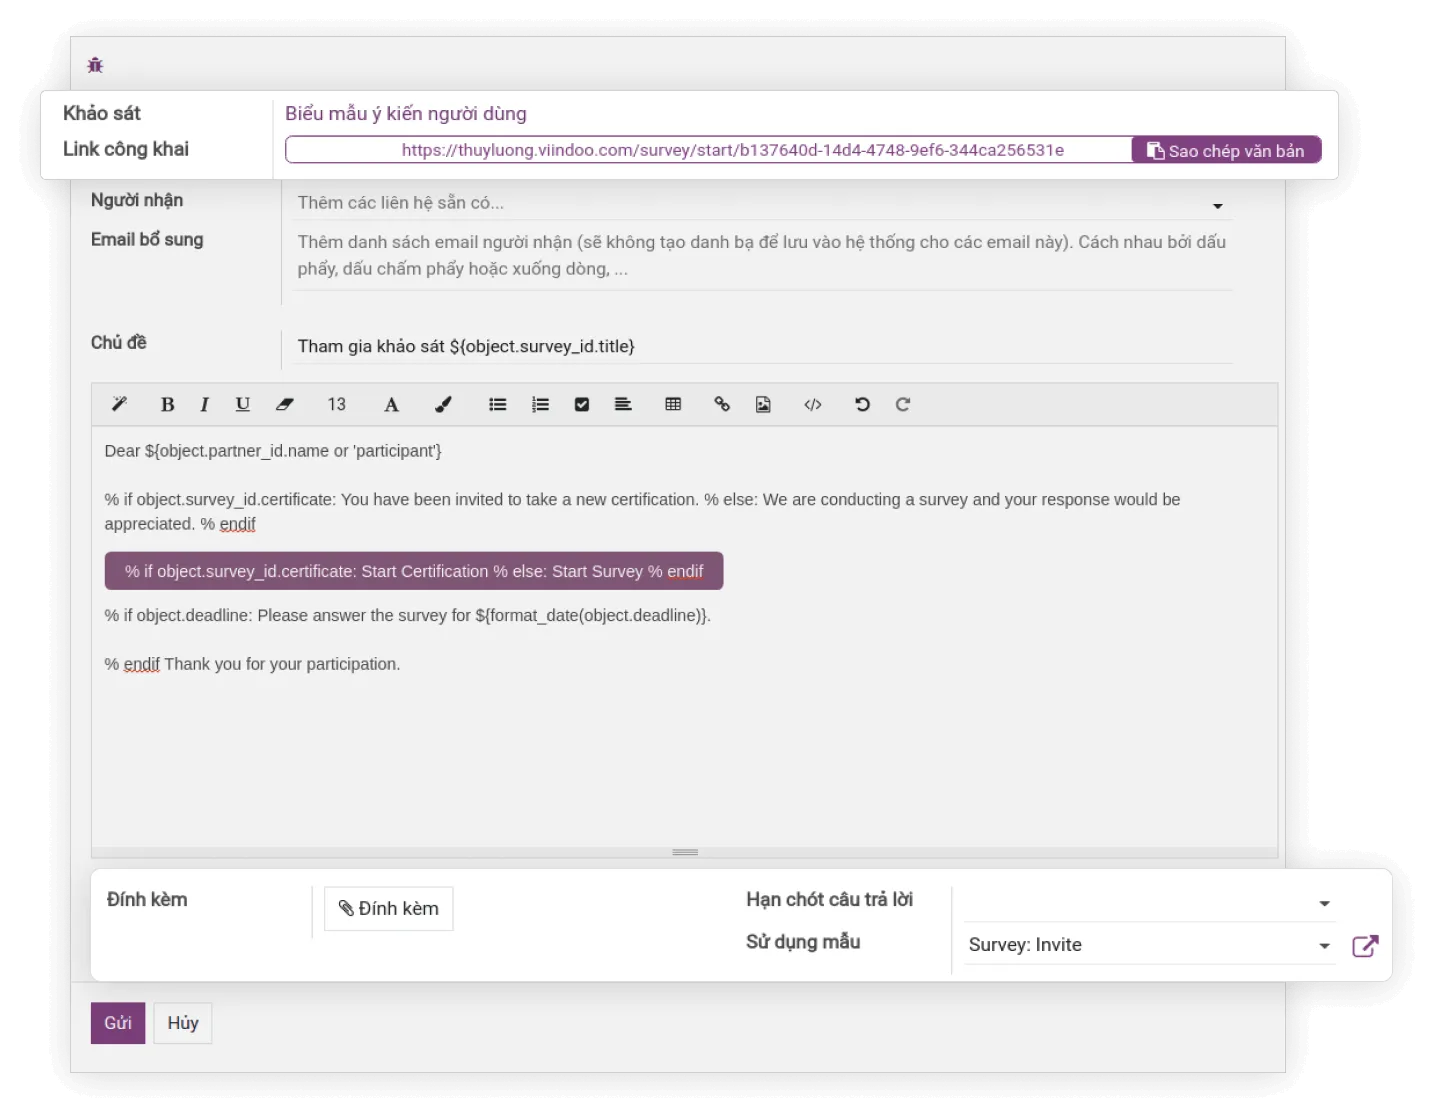1433x1117 pixels.
Task: Click the debug bug icon
Action: point(95,65)
